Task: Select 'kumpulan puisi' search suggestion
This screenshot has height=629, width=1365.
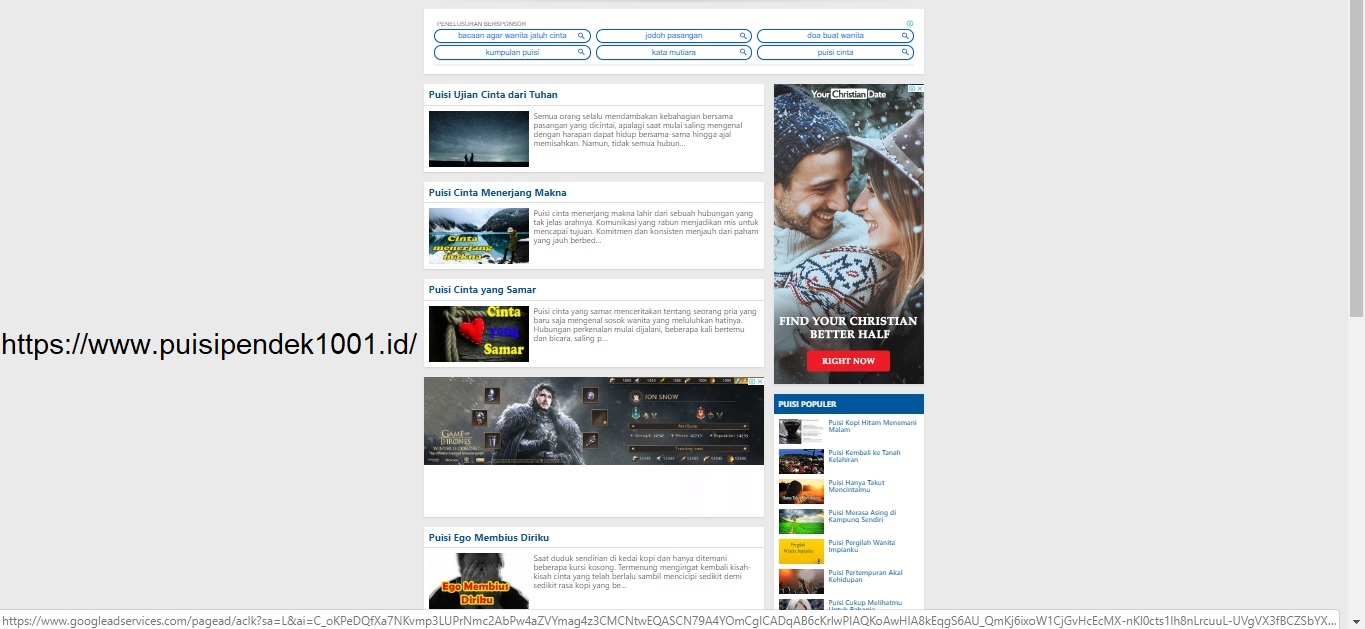Action: pyautogui.click(x=512, y=52)
